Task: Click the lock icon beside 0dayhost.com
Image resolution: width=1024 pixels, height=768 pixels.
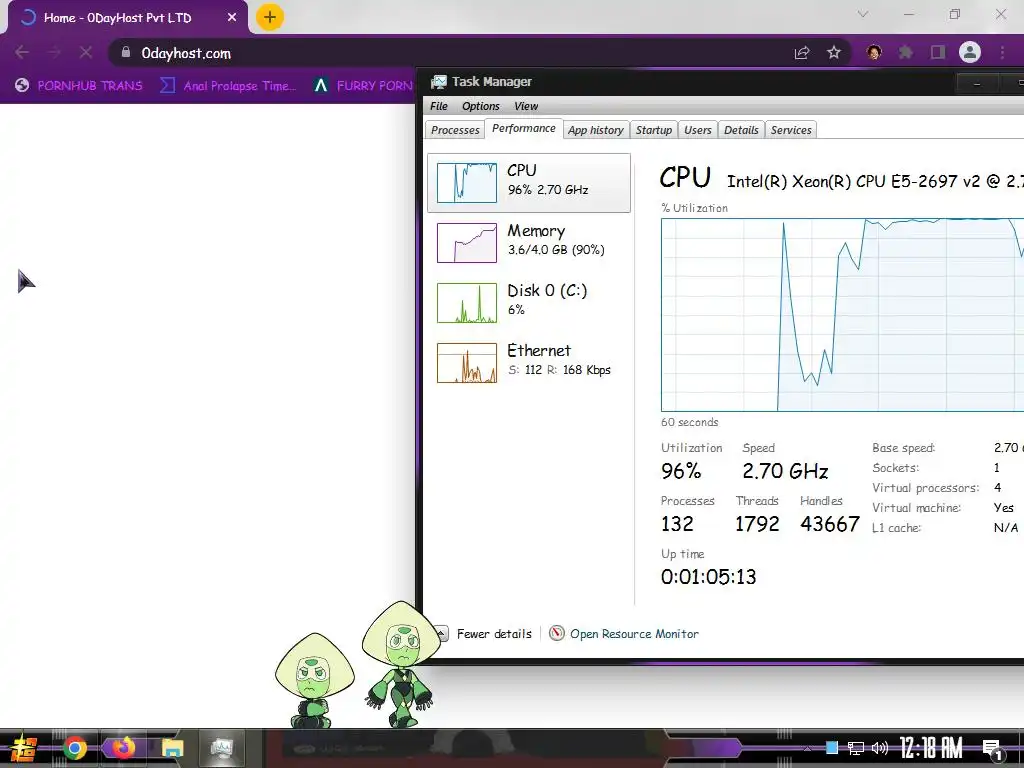Action: pos(126,52)
